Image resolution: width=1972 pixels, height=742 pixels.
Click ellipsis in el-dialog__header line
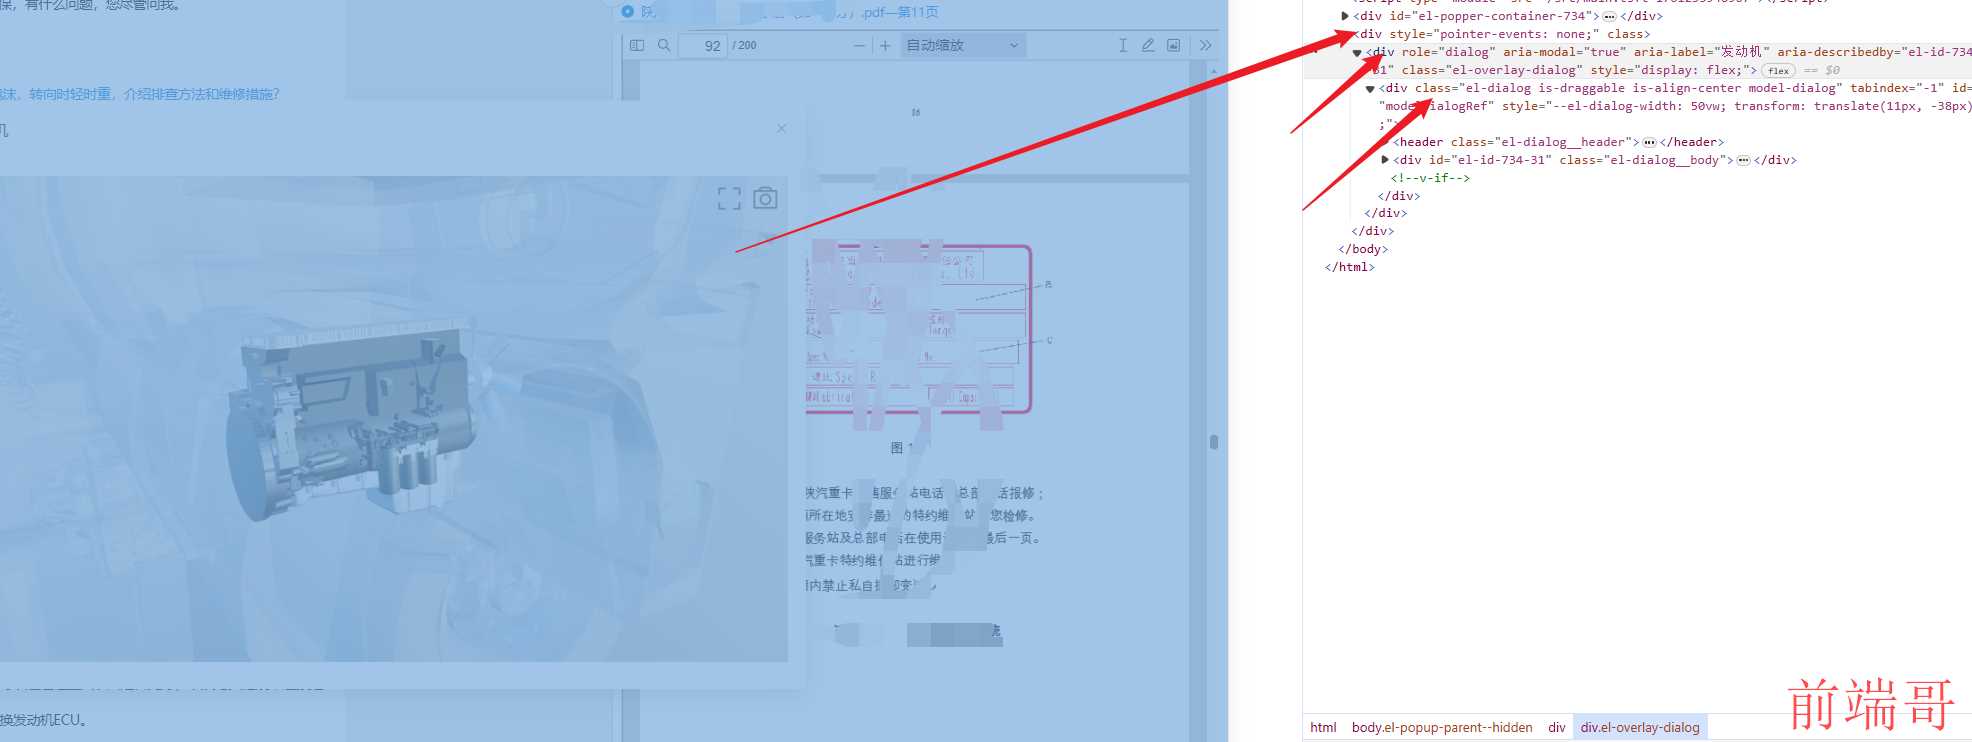(x=1649, y=143)
